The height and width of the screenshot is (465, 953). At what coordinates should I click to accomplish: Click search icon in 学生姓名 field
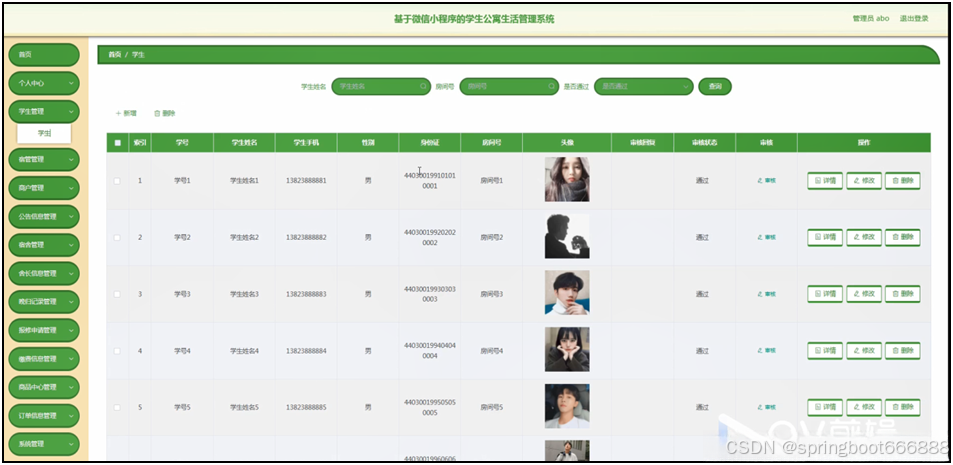click(x=423, y=86)
